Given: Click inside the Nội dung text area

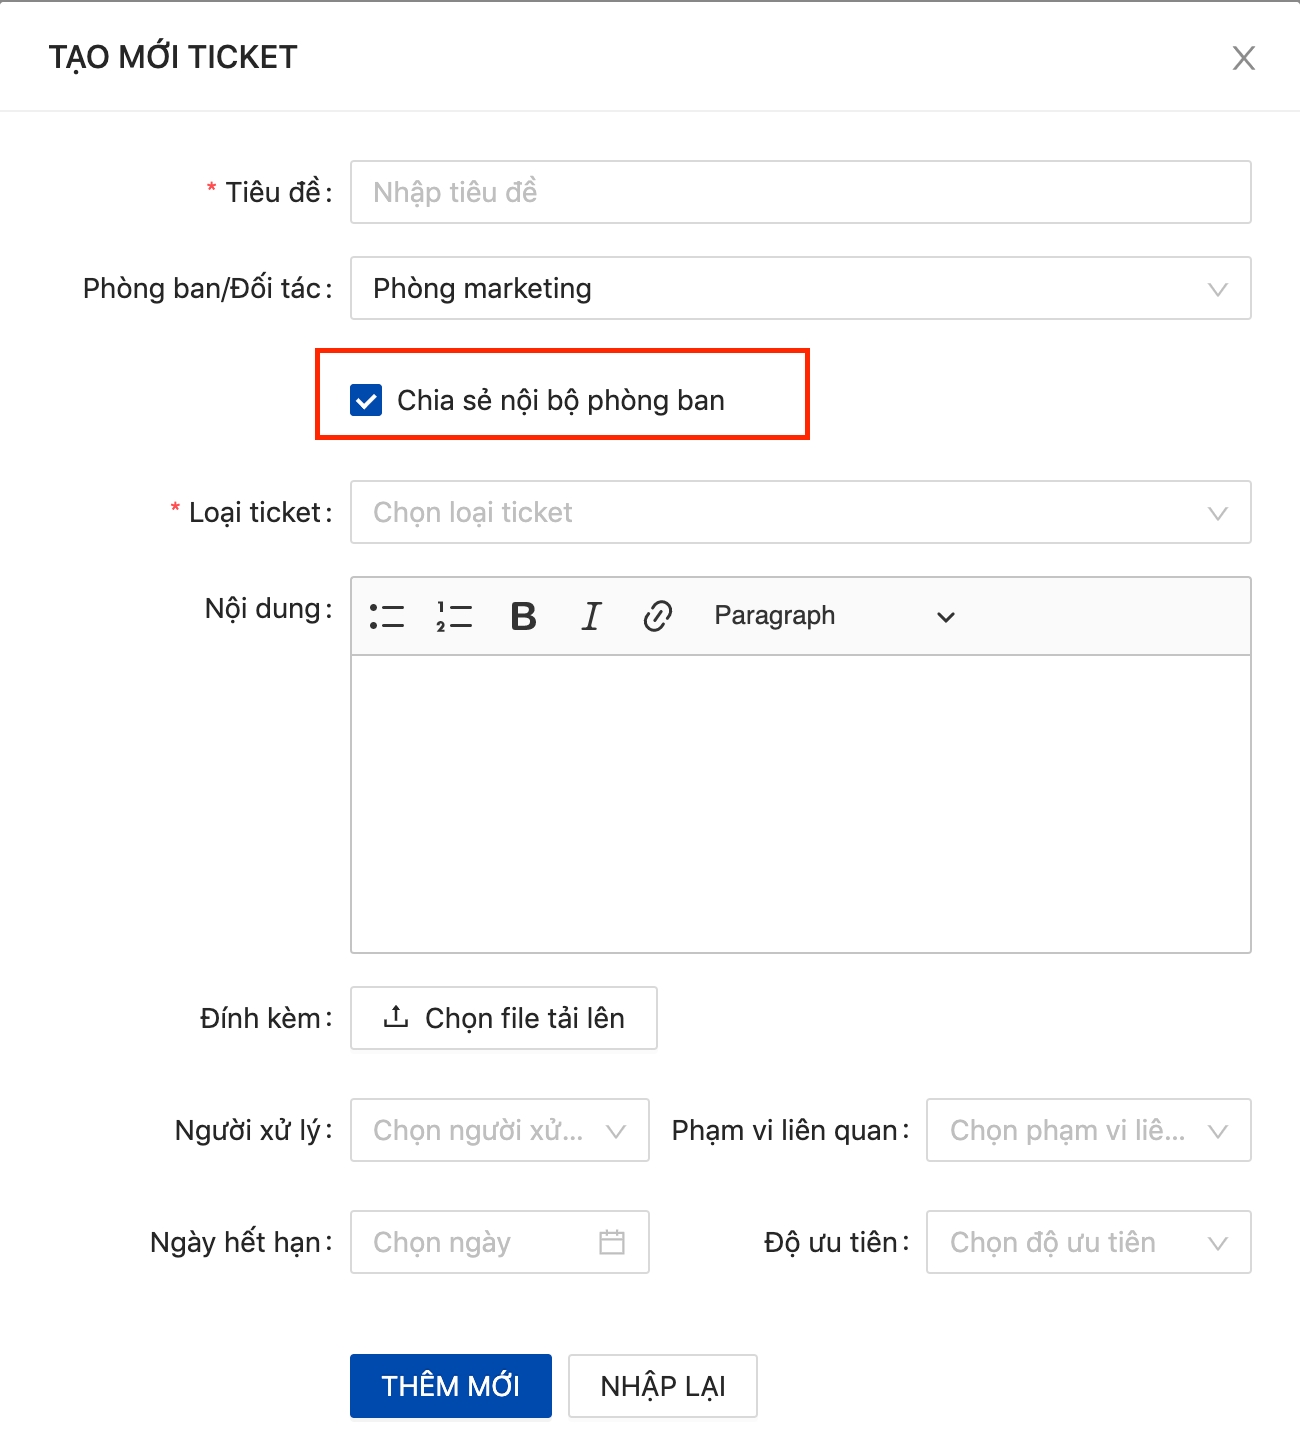Looking at the screenshot, I should coord(800,804).
